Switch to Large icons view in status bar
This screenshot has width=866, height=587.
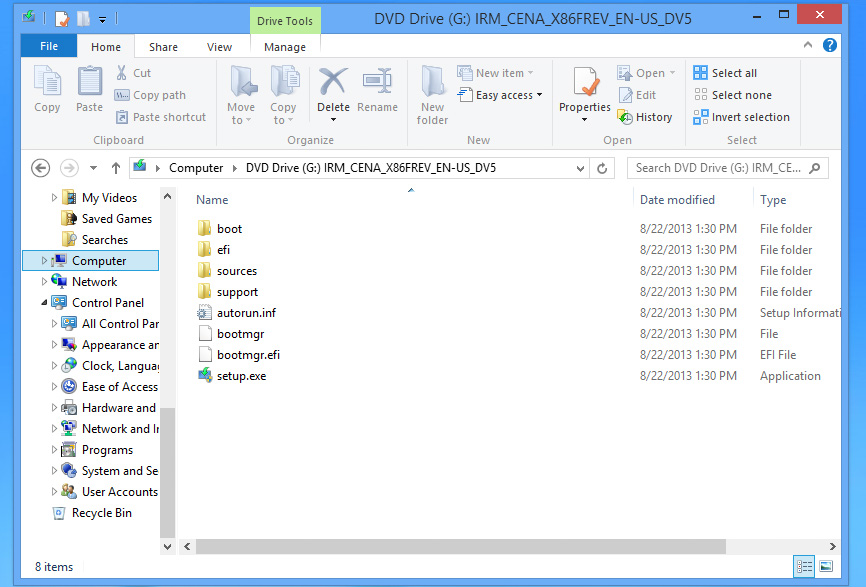tap(826, 567)
